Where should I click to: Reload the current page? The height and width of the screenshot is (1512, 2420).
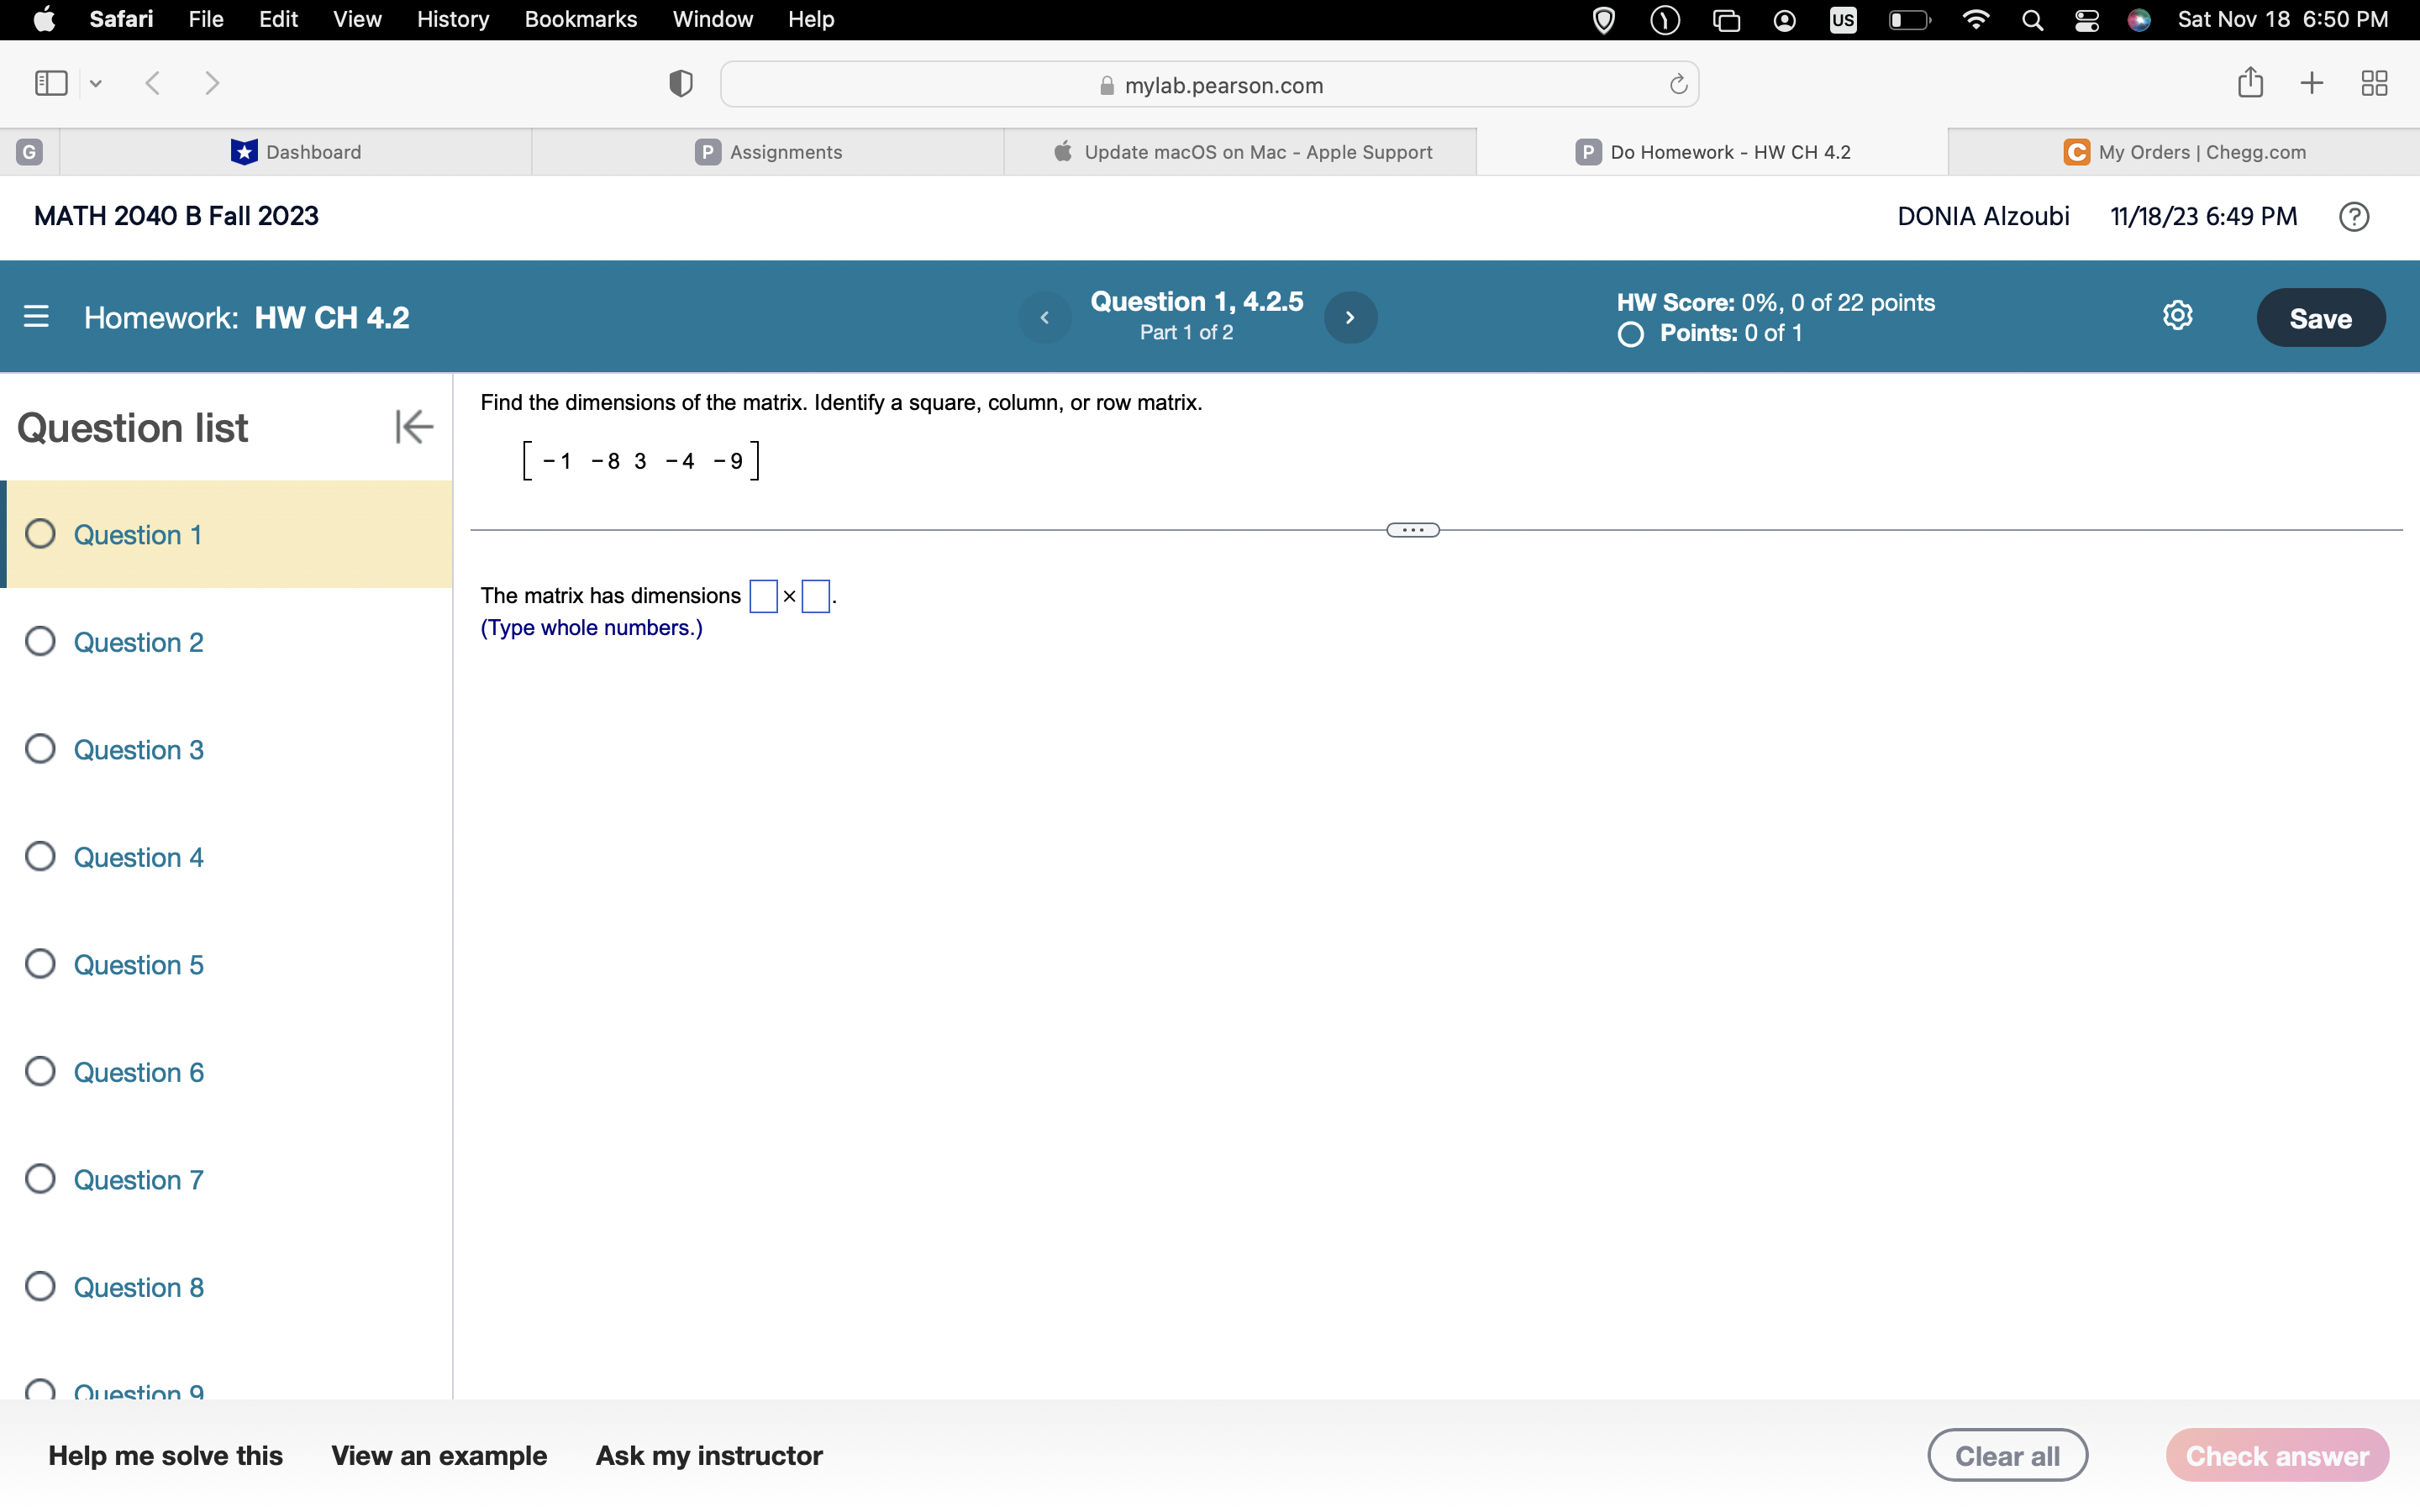[1676, 84]
